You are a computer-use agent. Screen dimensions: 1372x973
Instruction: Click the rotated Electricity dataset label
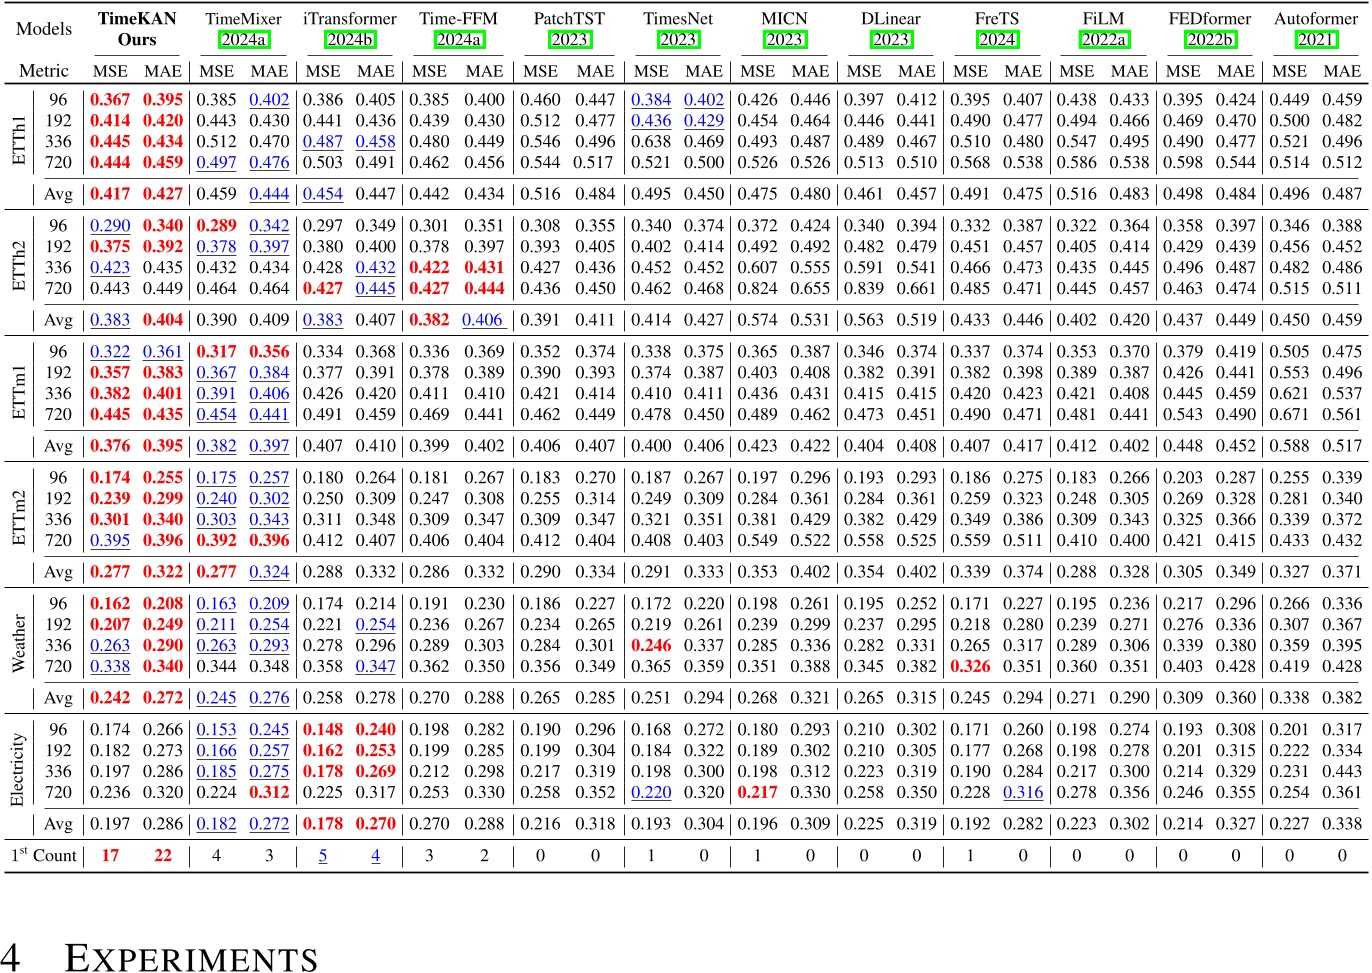pyautogui.click(x=17, y=770)
